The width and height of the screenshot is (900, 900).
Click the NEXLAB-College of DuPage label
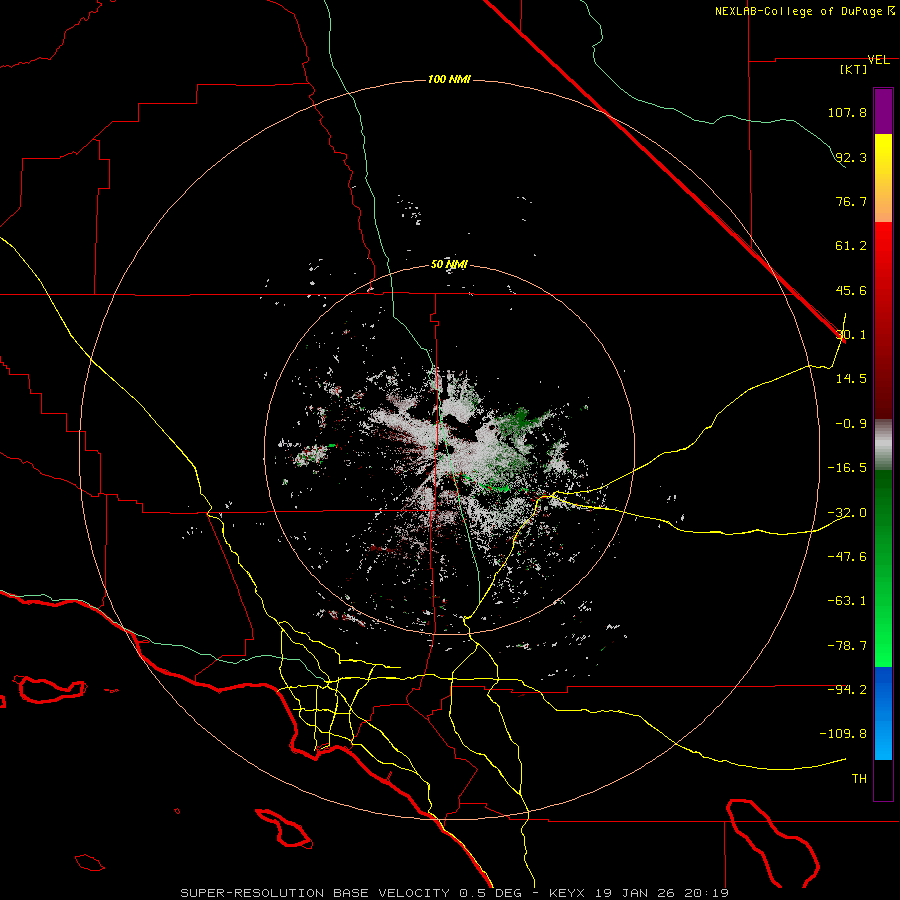pos(804,11)
